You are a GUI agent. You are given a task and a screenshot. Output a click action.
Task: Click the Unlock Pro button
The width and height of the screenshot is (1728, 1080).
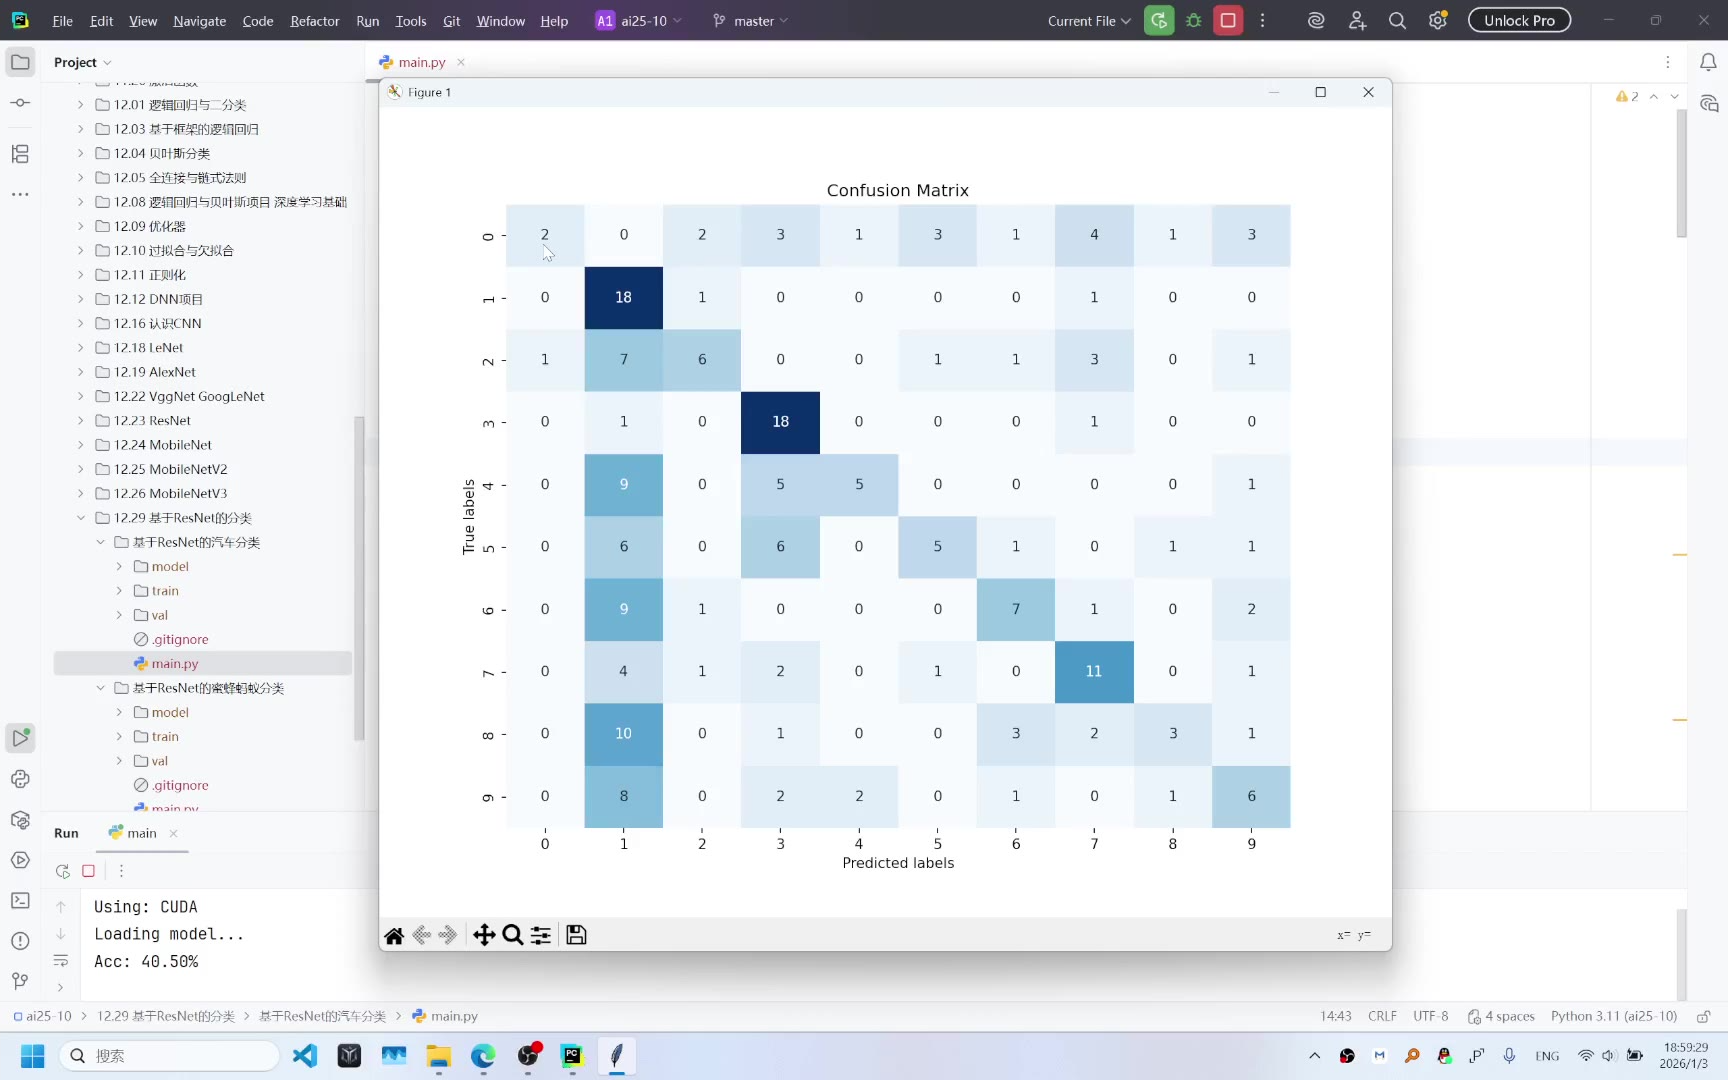pos(1519,20)
